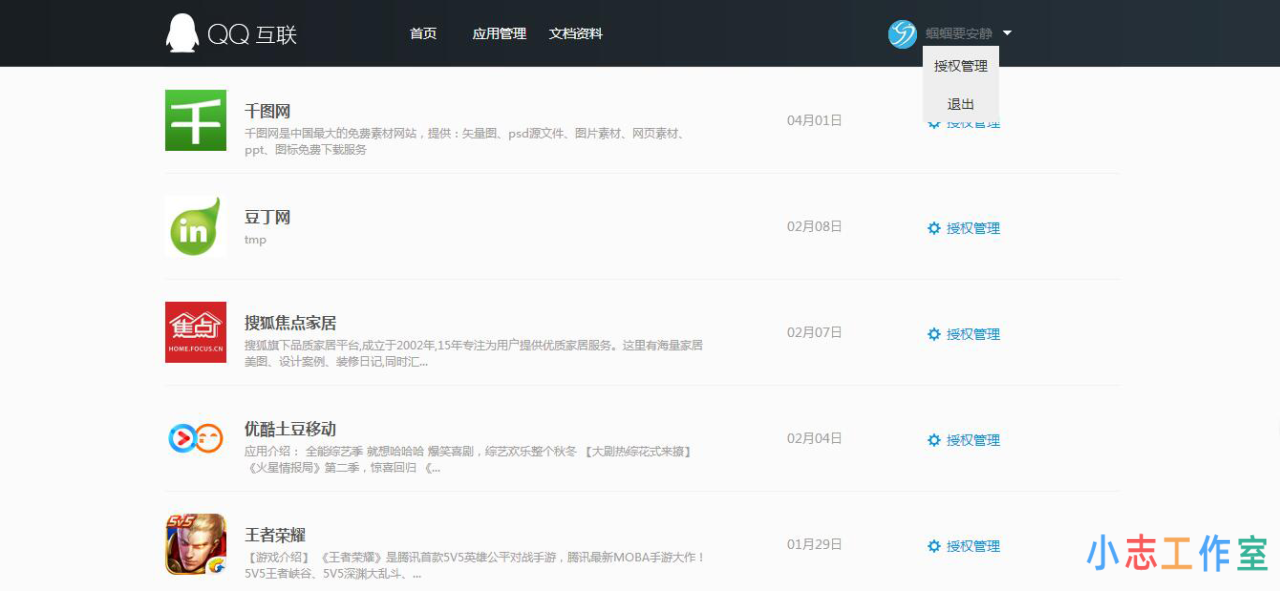Click the user avatar in the header
The height and width of the screenshot is (591, 1280).
click(901, 33)
